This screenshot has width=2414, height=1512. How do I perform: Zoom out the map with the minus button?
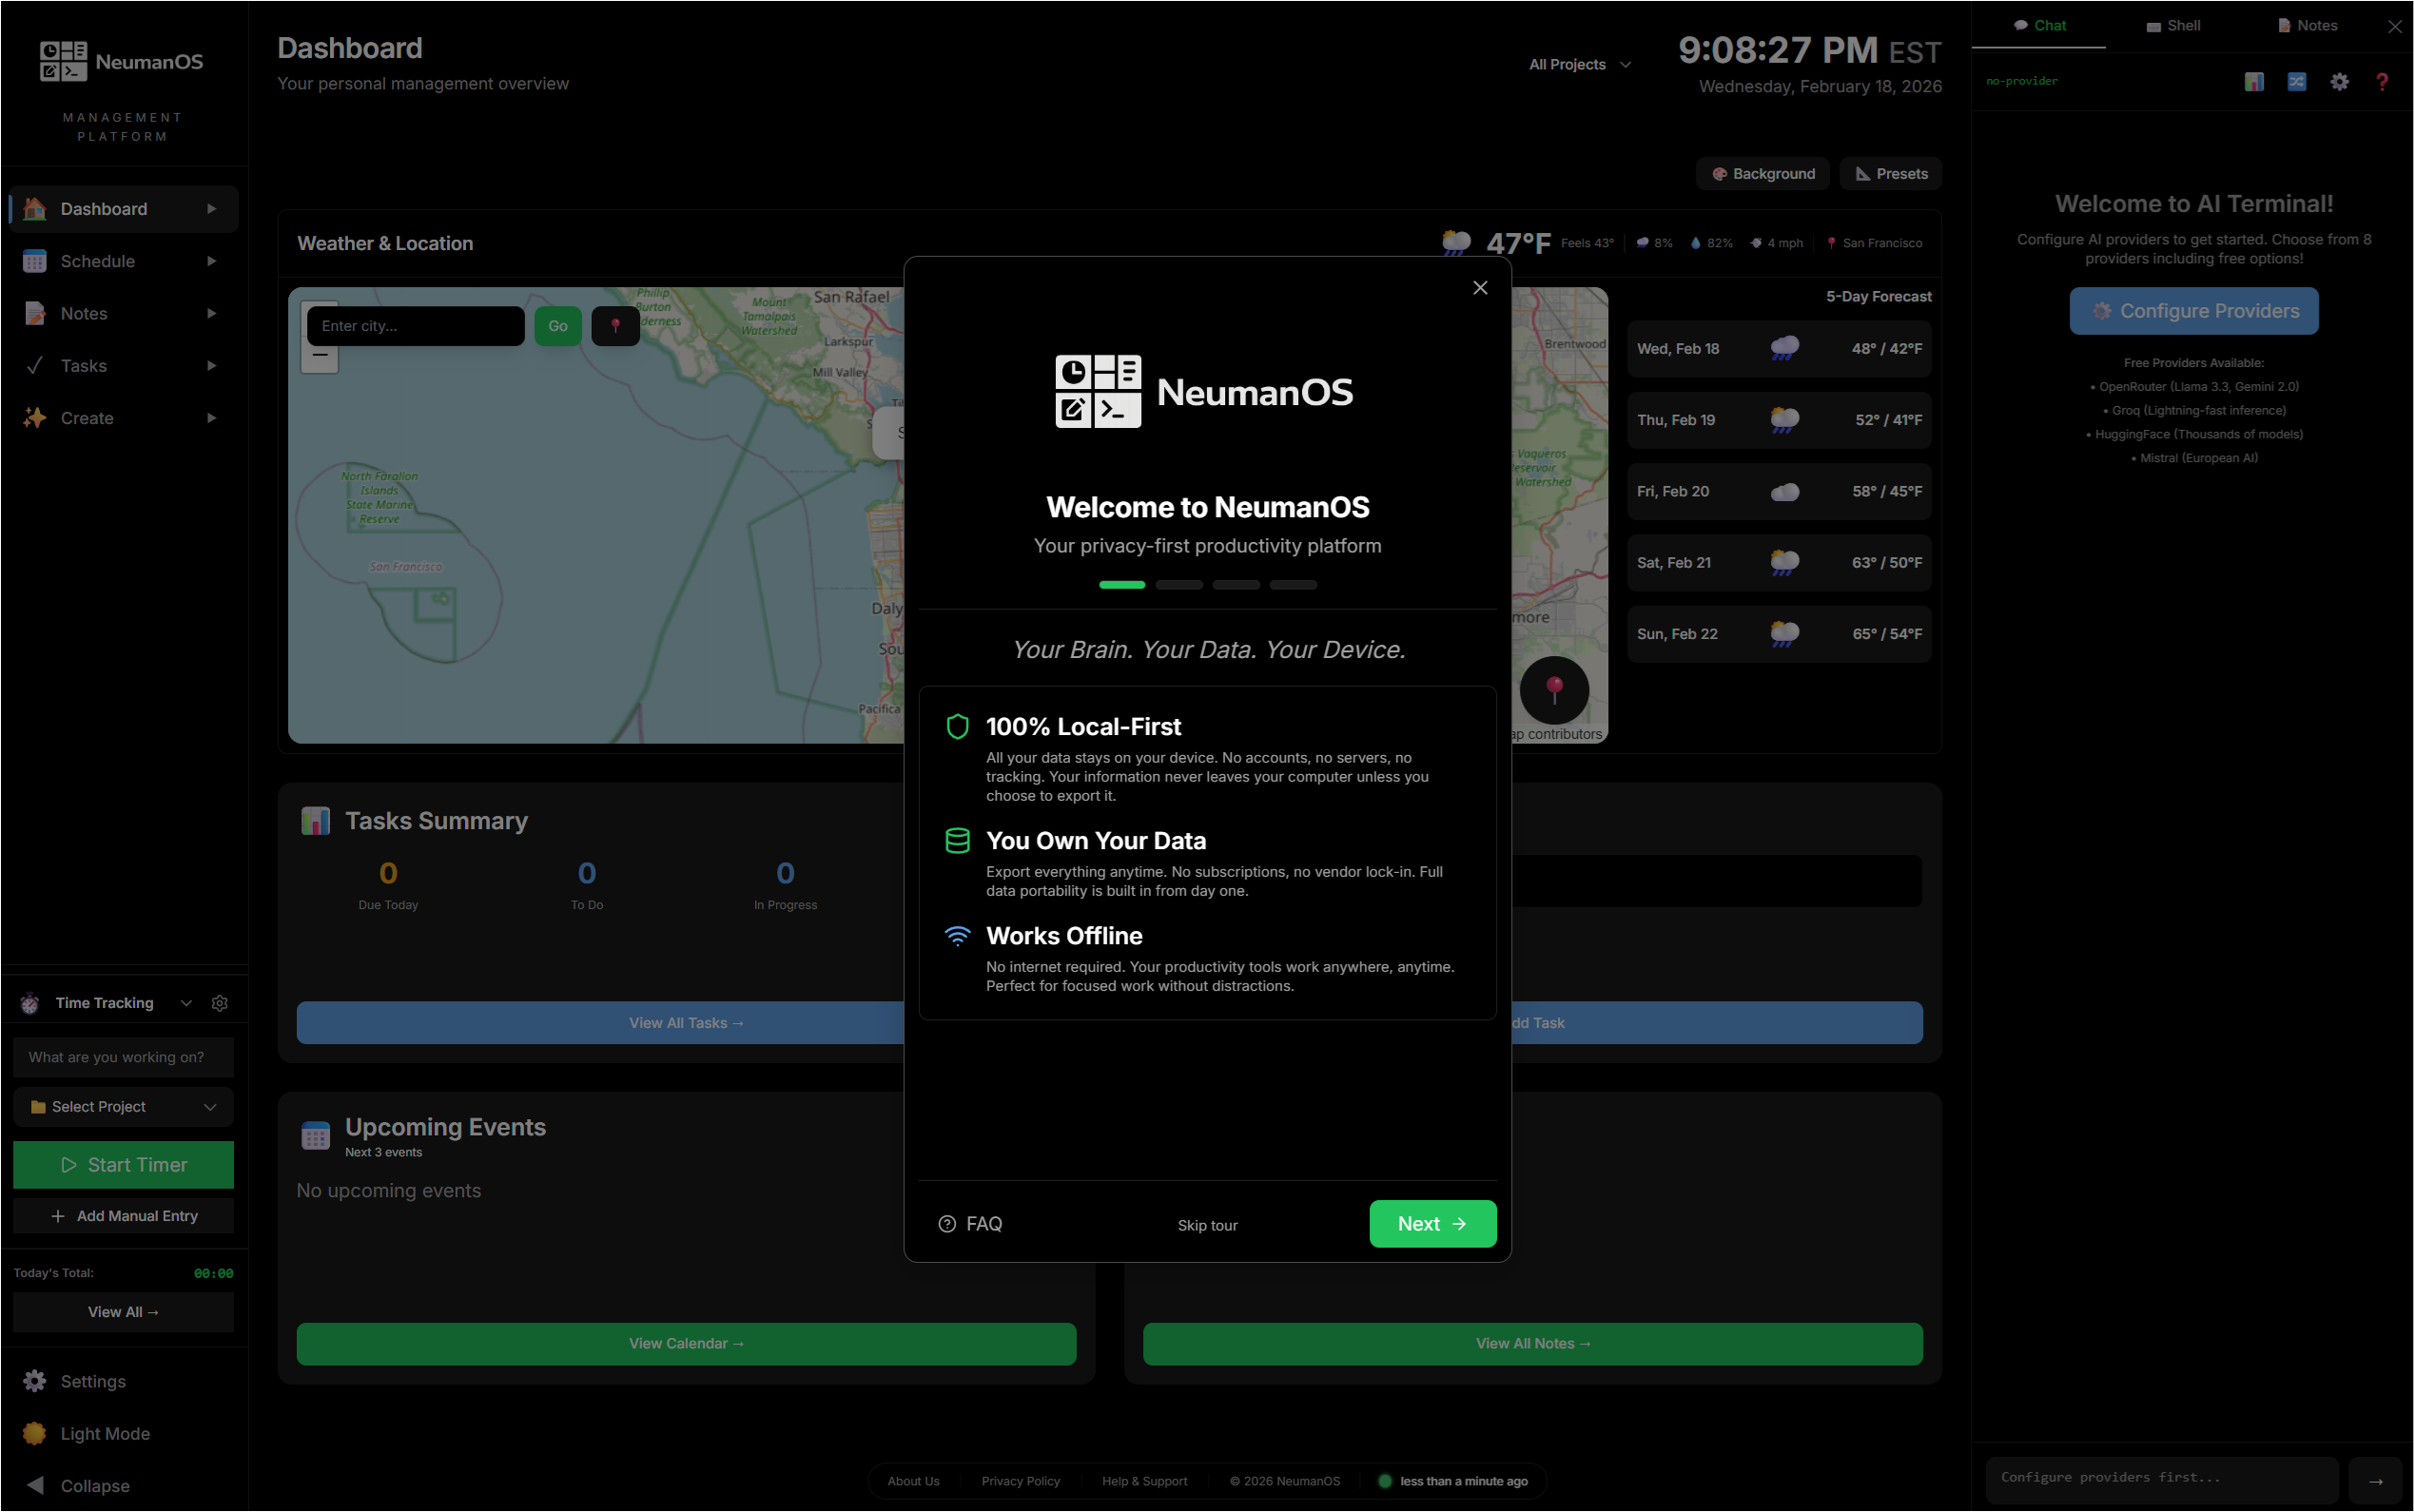pos(320,355)
